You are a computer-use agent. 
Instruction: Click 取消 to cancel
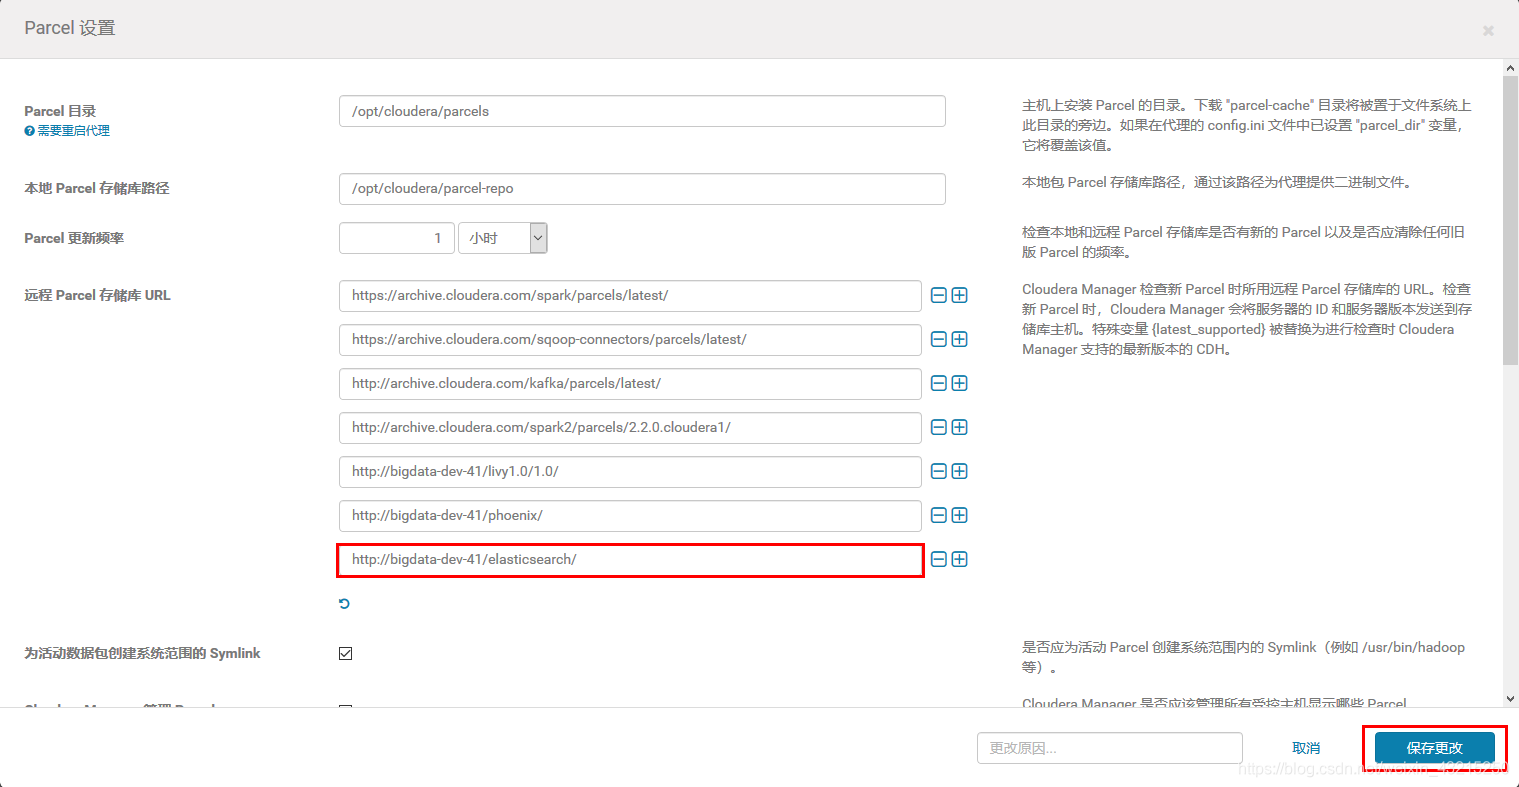click(1306, 748)
